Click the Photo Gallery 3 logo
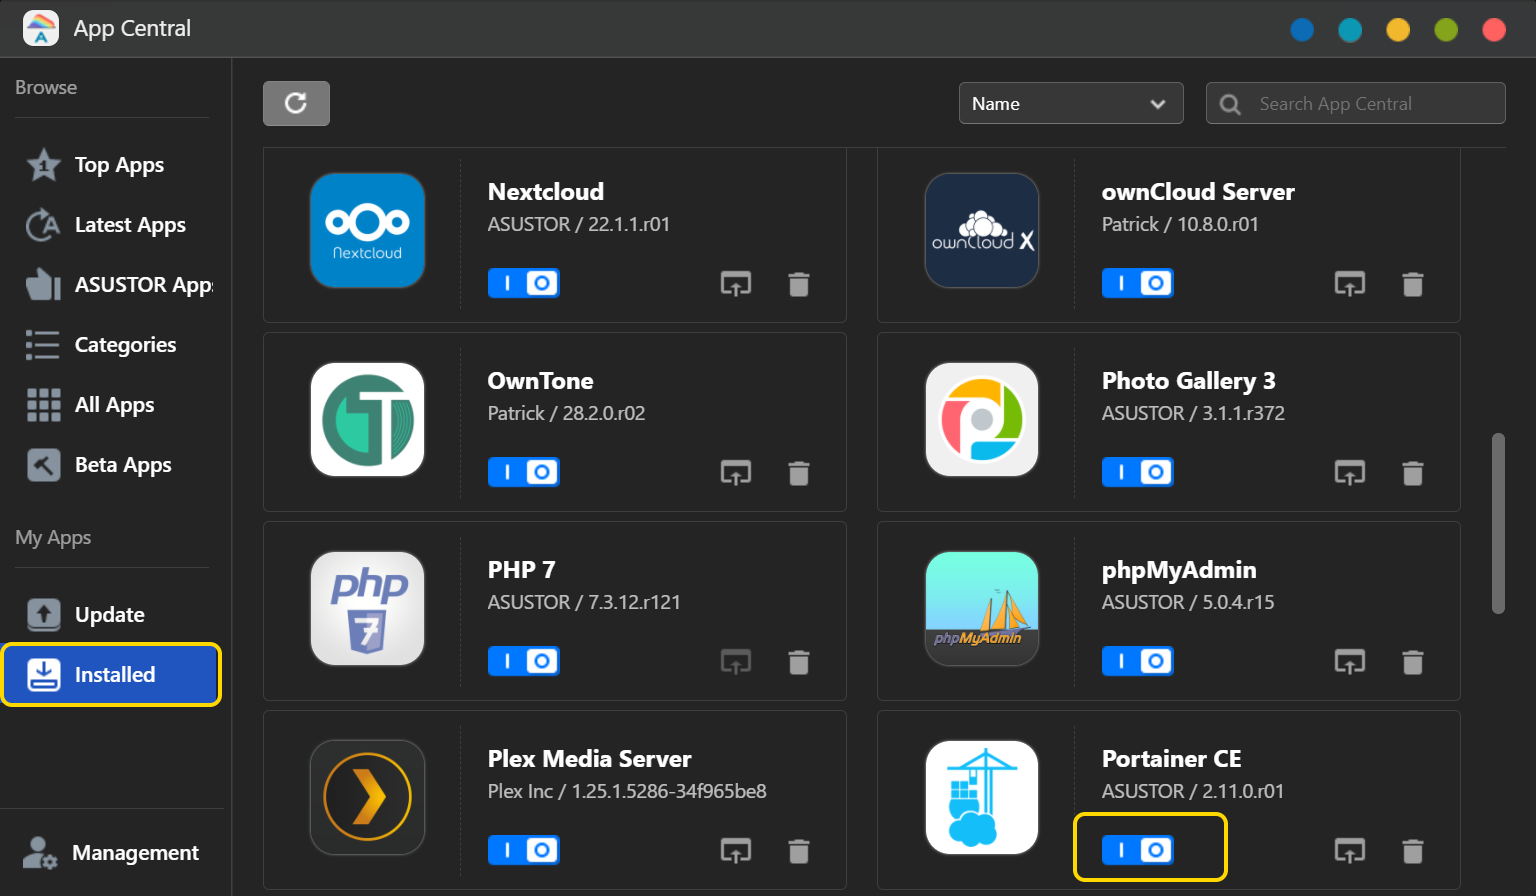Viewport: 1536px width, 896px height. coord(982,419)
